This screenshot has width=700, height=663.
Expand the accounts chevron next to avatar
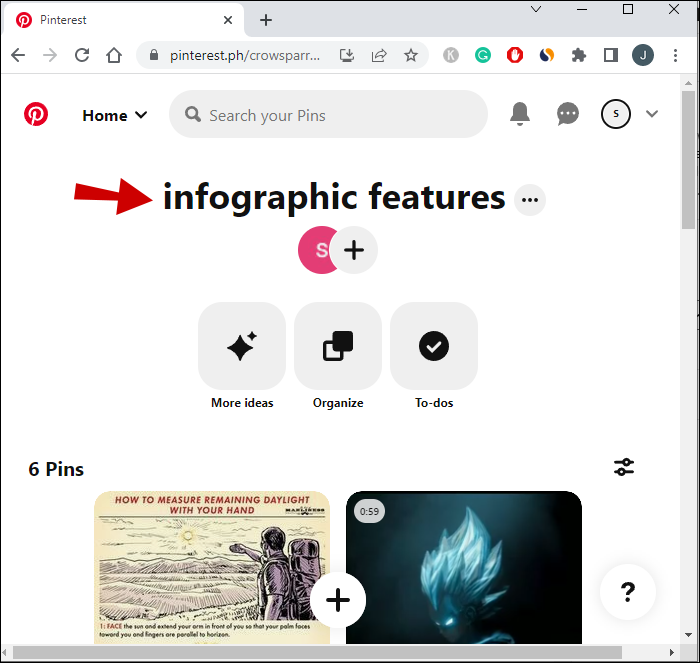click(x=652, y=114)
